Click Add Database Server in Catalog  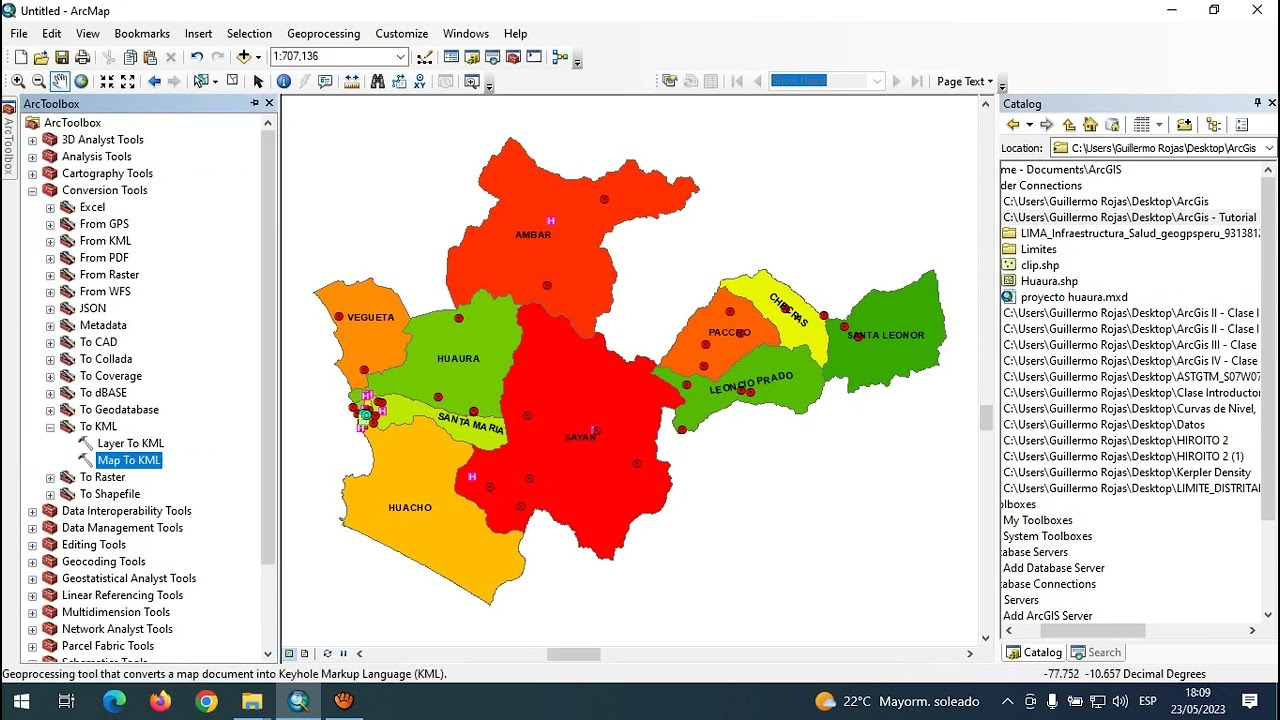click(1053, 568)
